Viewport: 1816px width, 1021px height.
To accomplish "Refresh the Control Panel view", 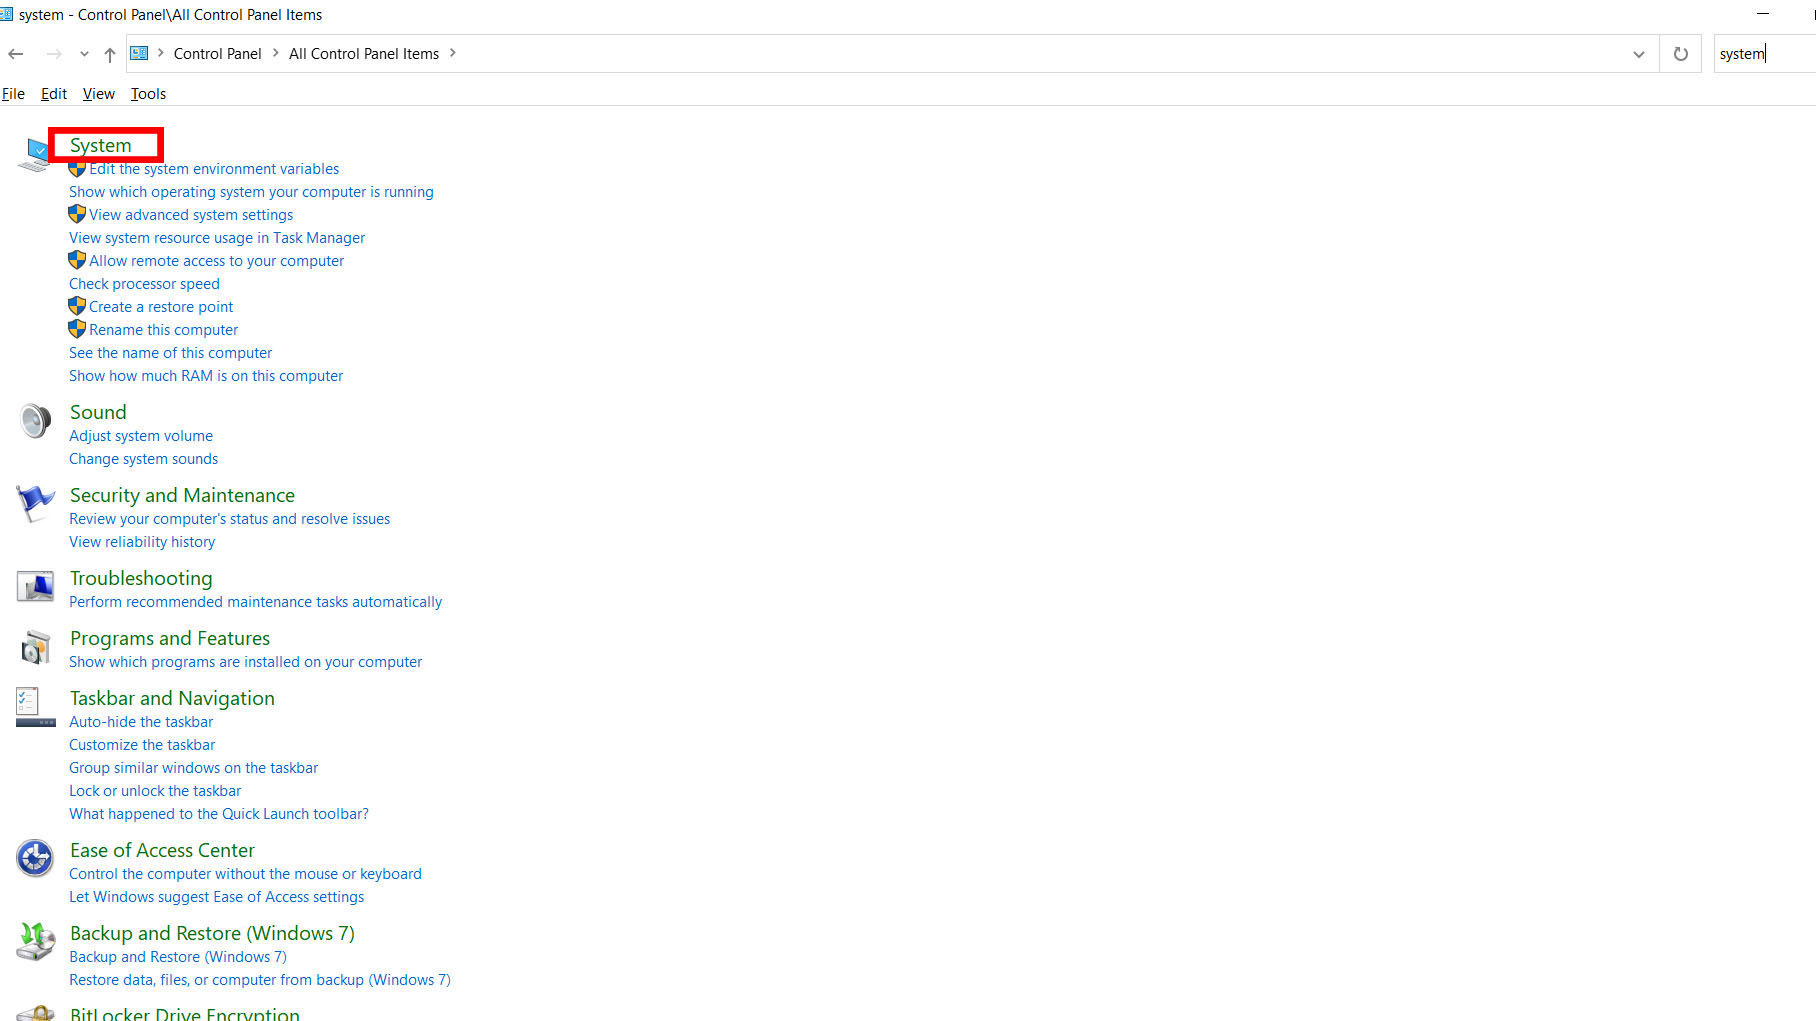I will [x=1681, y=54].
